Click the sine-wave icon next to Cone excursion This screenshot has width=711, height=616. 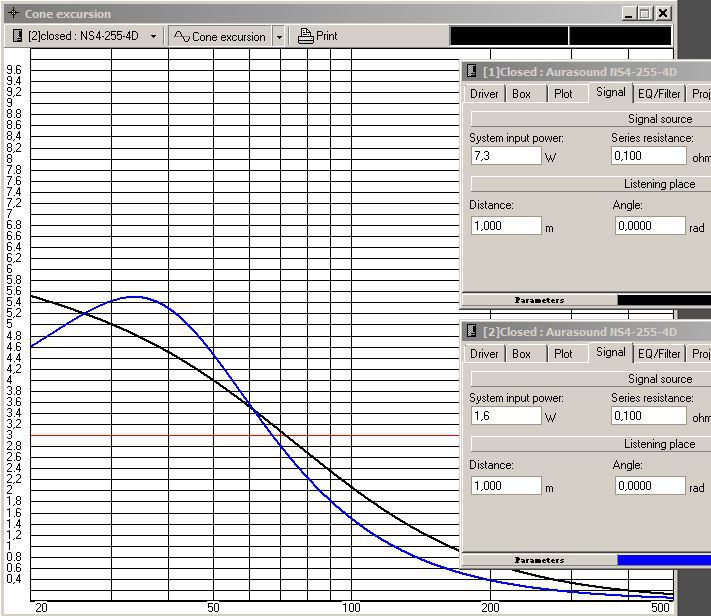[x=181, y=36]
